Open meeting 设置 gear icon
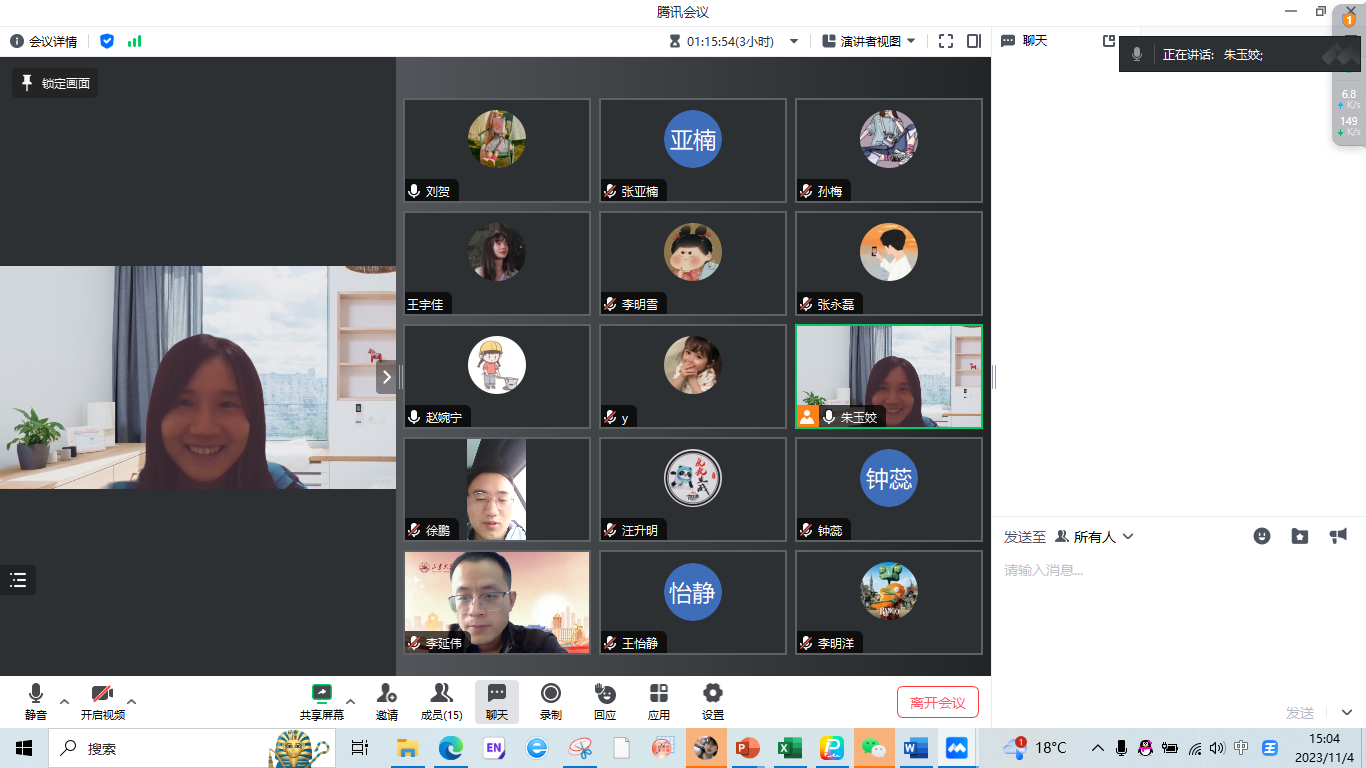Viewport: 1366px width, 768px height. click(x=712, y=701)
